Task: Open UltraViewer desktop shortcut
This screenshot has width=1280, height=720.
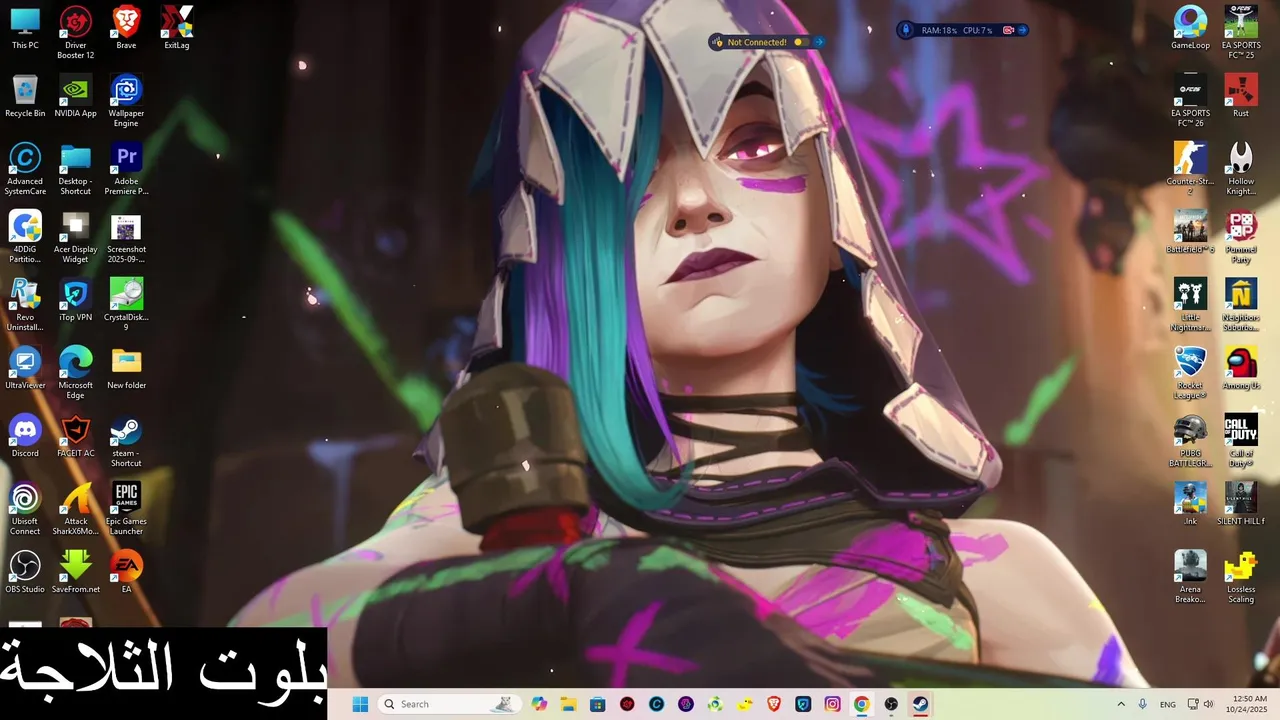Action: (25, 369)
